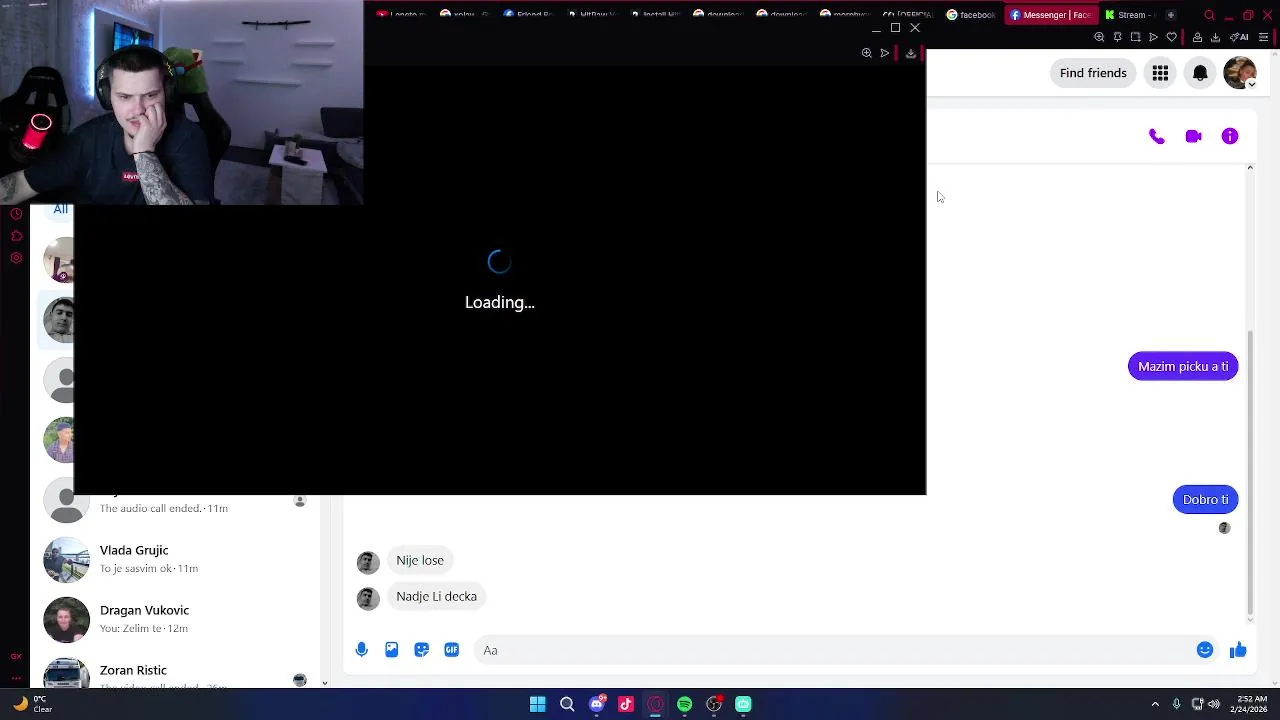1280x720 pixels.
Task: Click 'Nije lose' message bubble
Action: point(420,561)
